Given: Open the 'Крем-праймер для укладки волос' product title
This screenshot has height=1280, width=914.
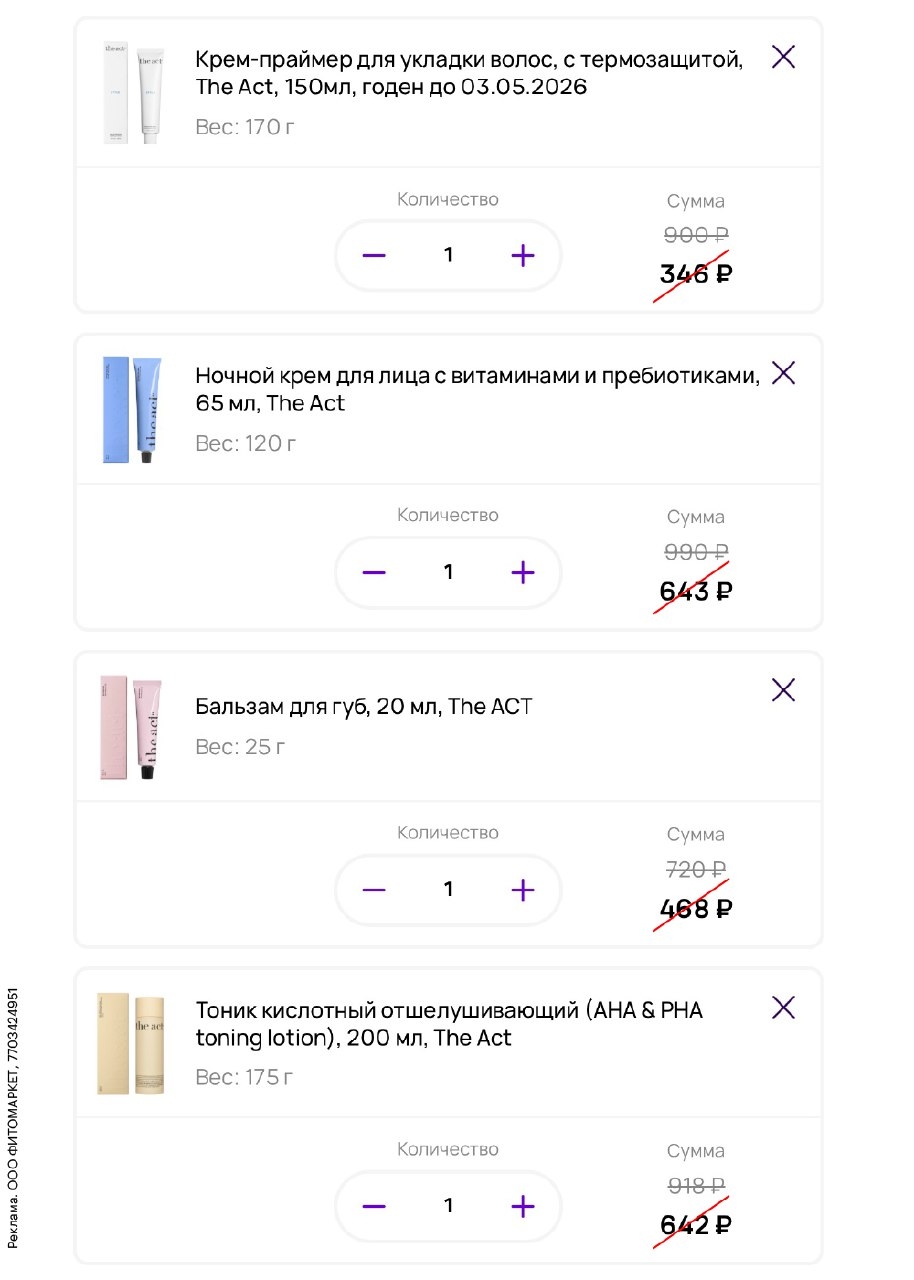Looking at the screenshot, I should click(469, 73).
